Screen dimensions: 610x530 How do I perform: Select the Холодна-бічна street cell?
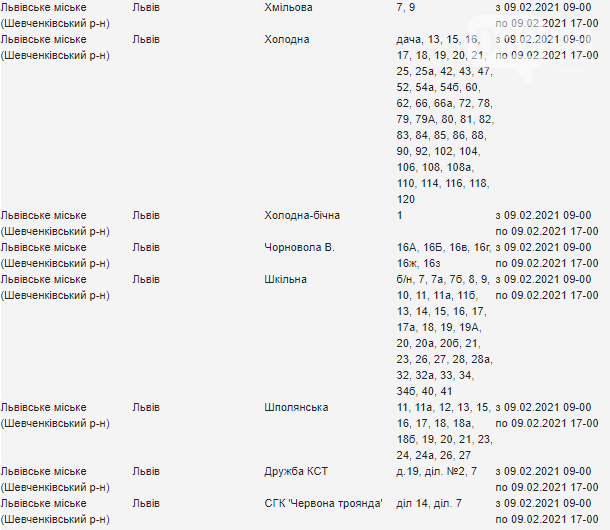click(302, 215)
